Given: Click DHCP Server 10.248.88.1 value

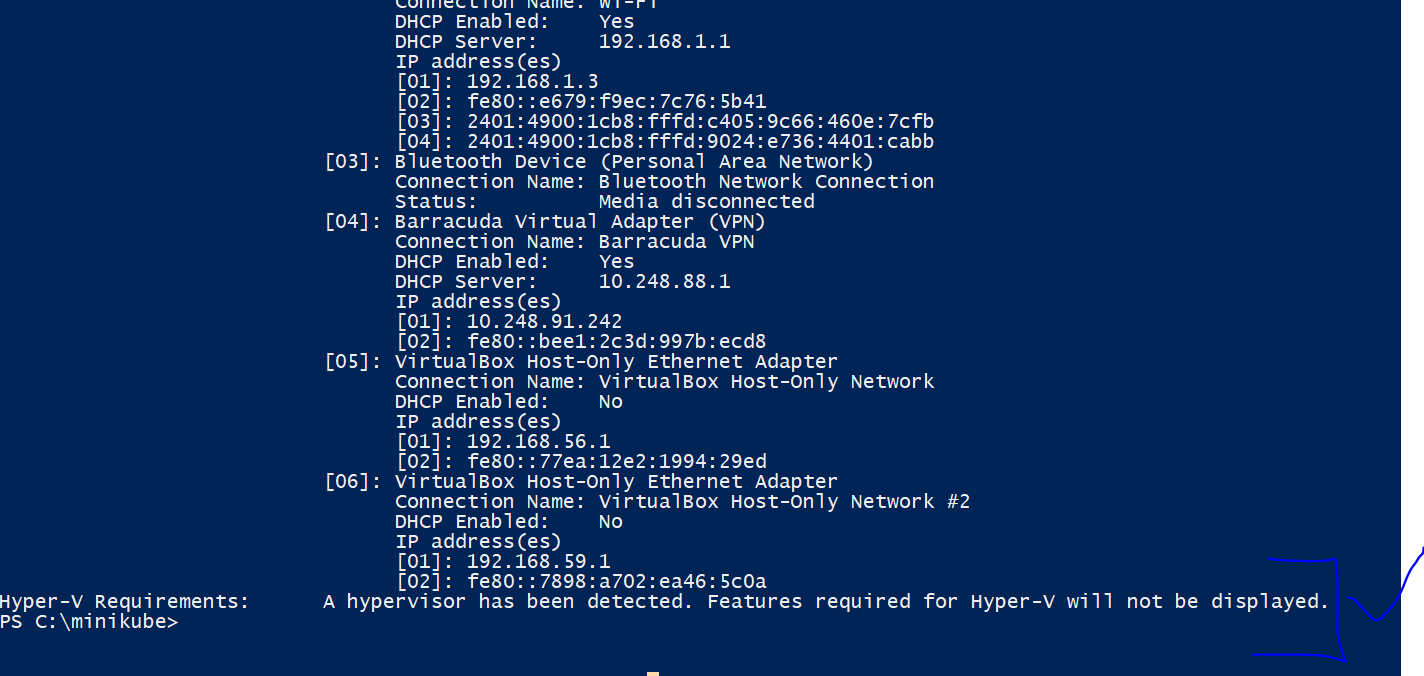Looking at the screenshot, I should pyautogui.click(x=665, y=282).
